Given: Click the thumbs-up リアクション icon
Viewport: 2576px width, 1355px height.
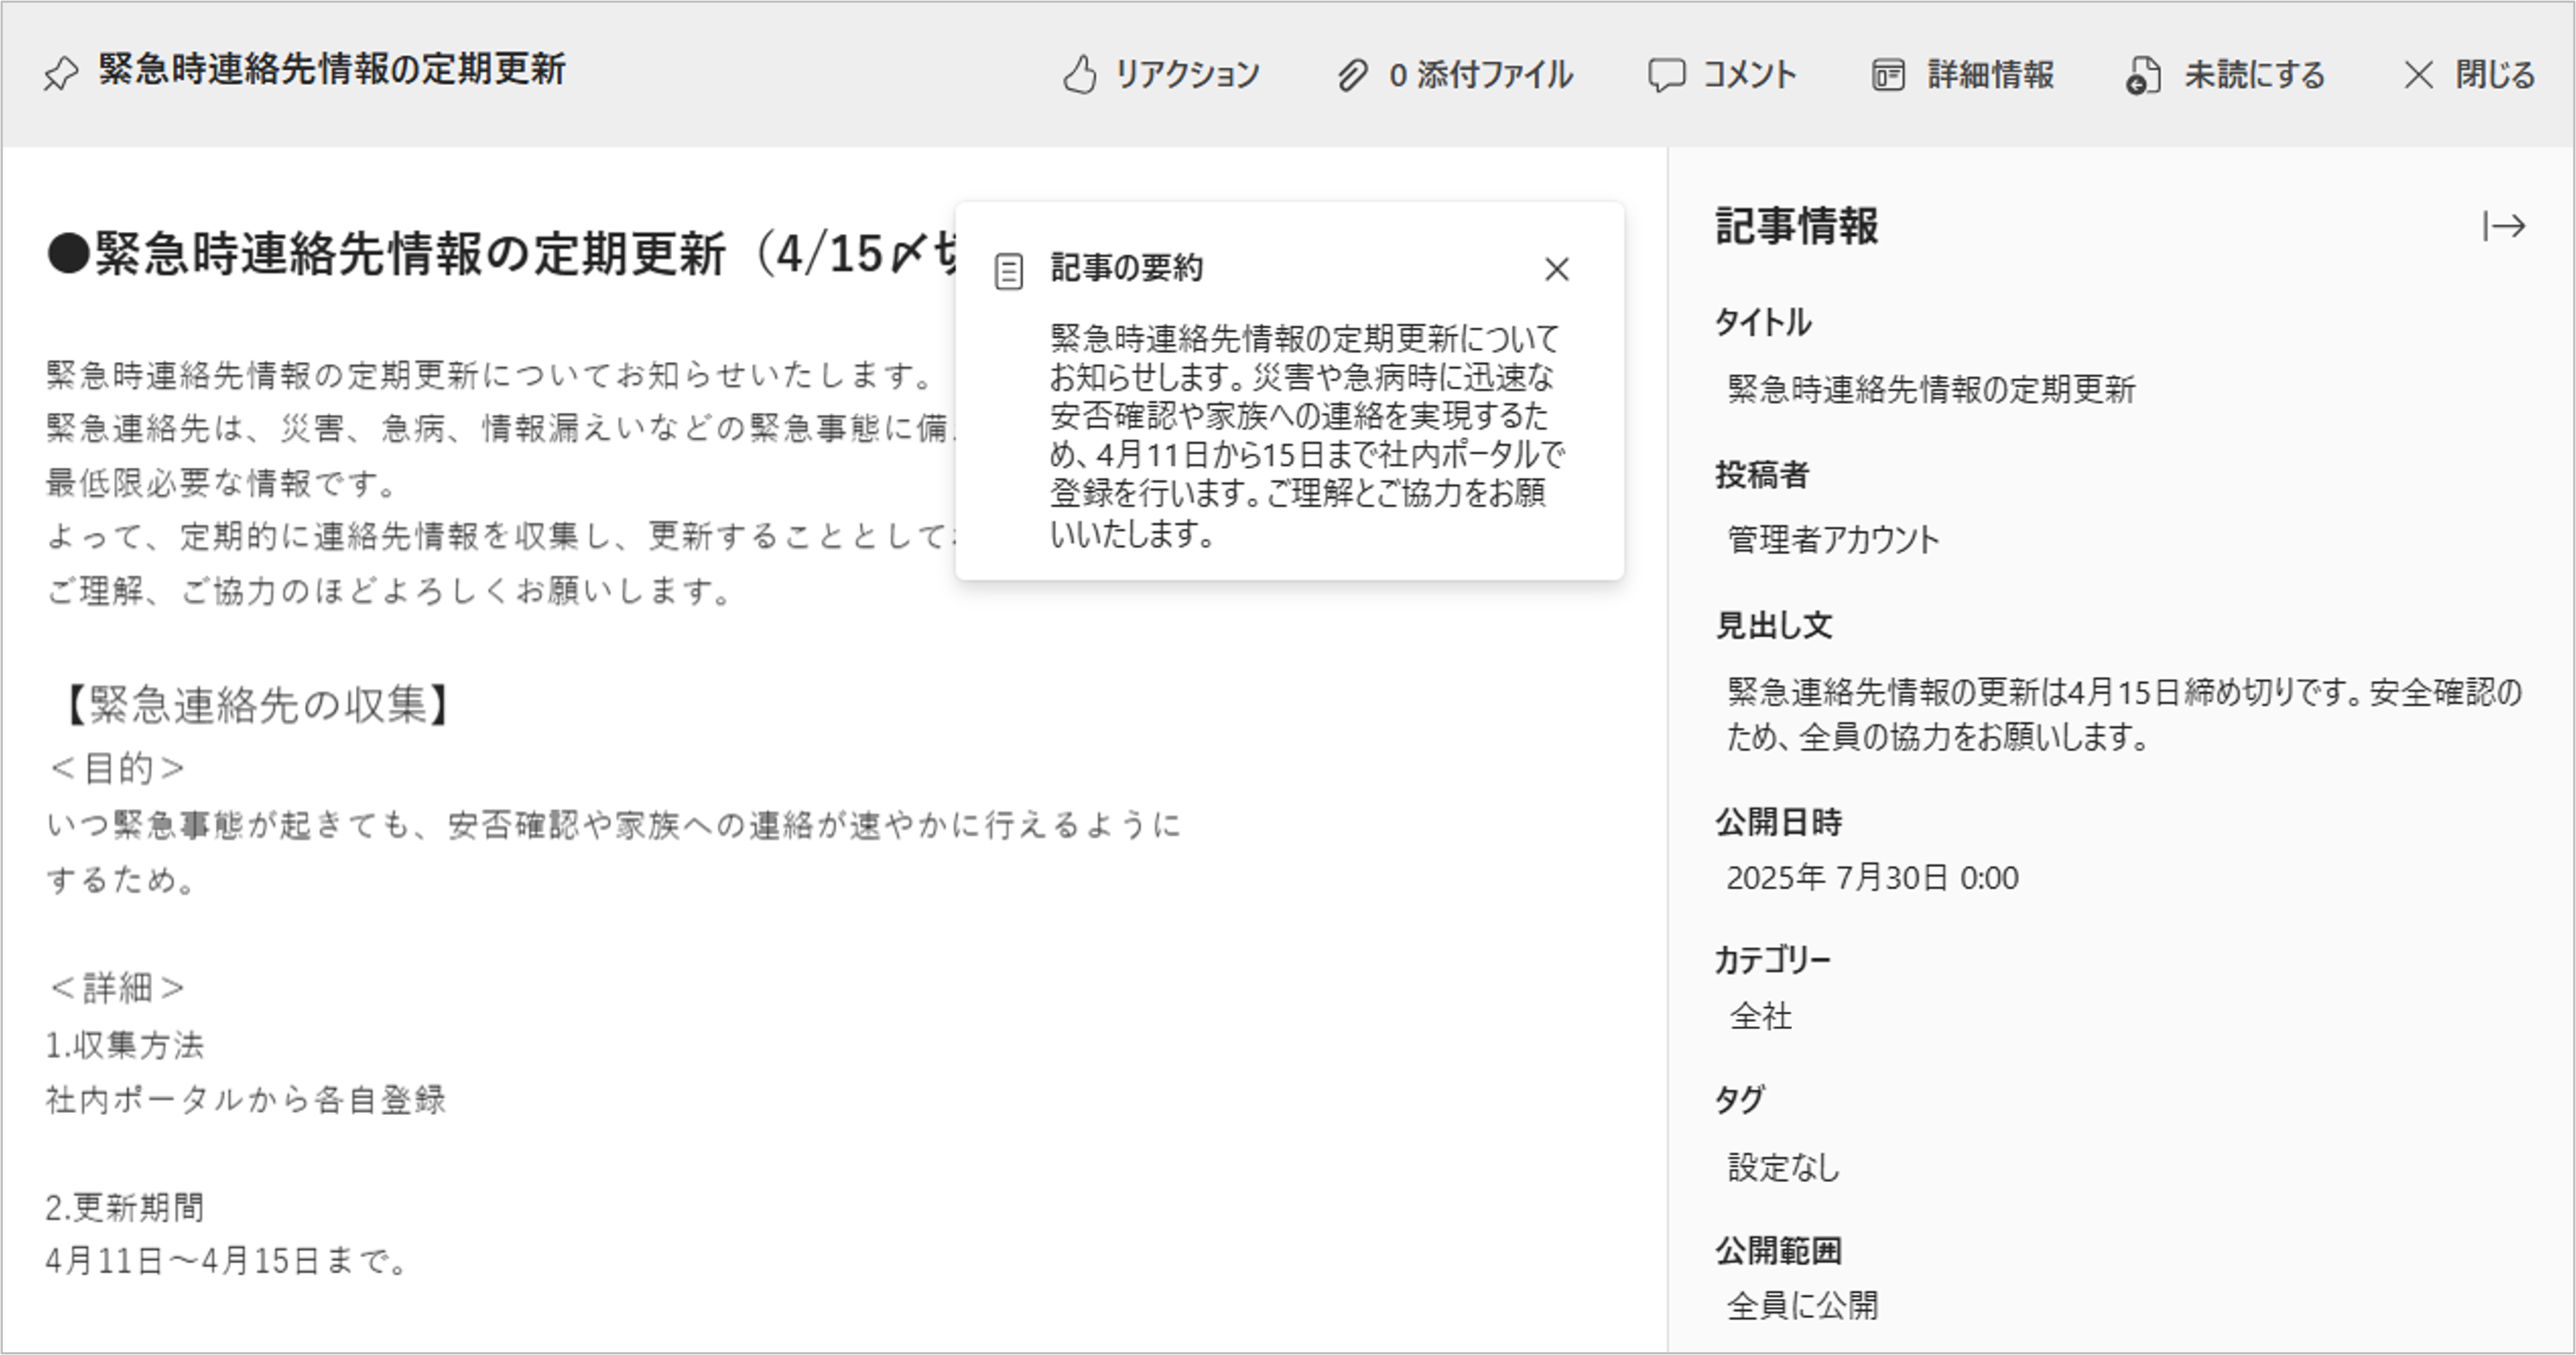Looking at the screenshot, I should click(x=1079, y=75).
